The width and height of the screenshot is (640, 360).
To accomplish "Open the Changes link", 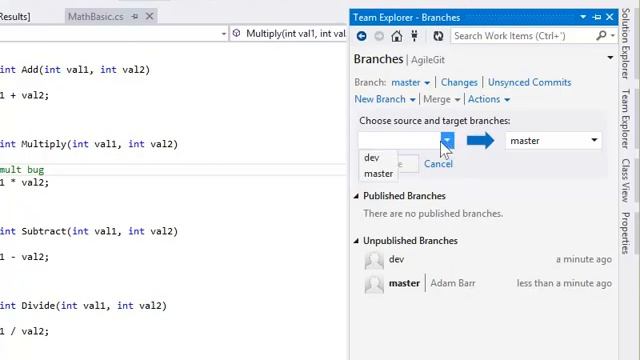I will [x=459, y=82].
